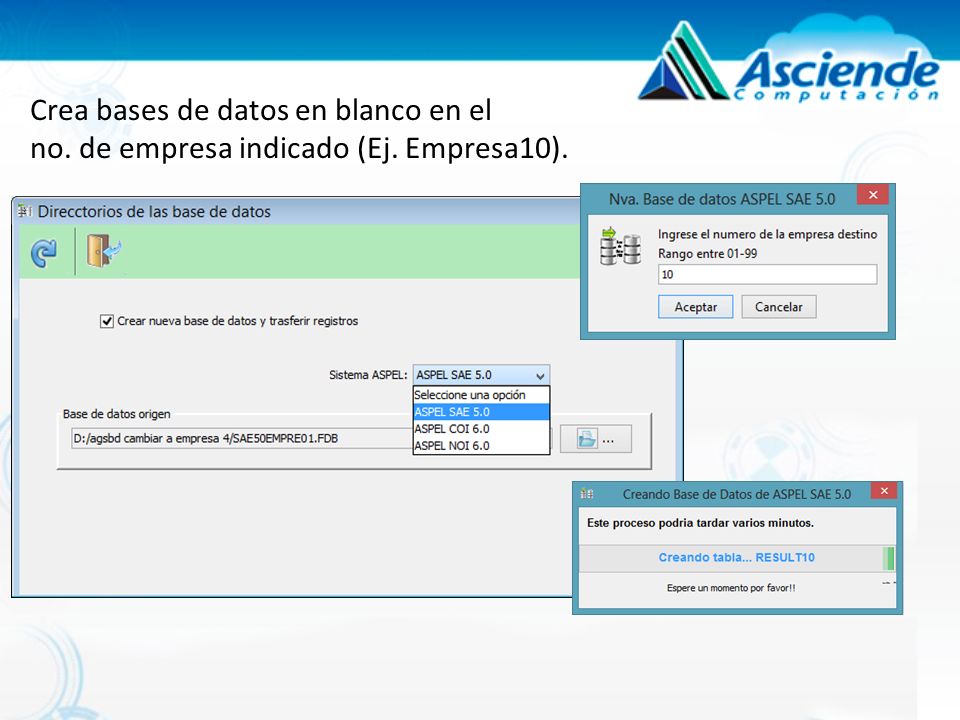Select ASPEL SAE 5.0 in dropdown list
This screenshot has width=960, height=720.
tap(481, 412)
